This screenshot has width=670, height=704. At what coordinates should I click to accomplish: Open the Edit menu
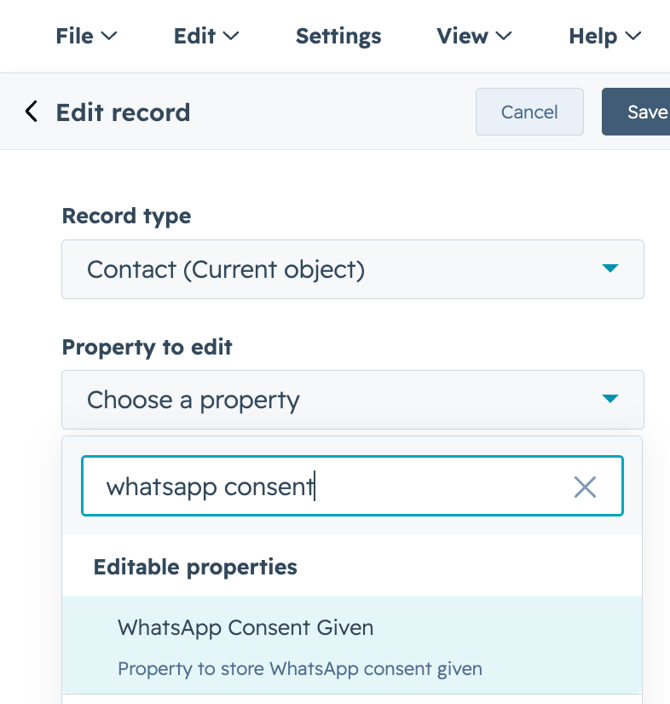click(x=195, y=36)
